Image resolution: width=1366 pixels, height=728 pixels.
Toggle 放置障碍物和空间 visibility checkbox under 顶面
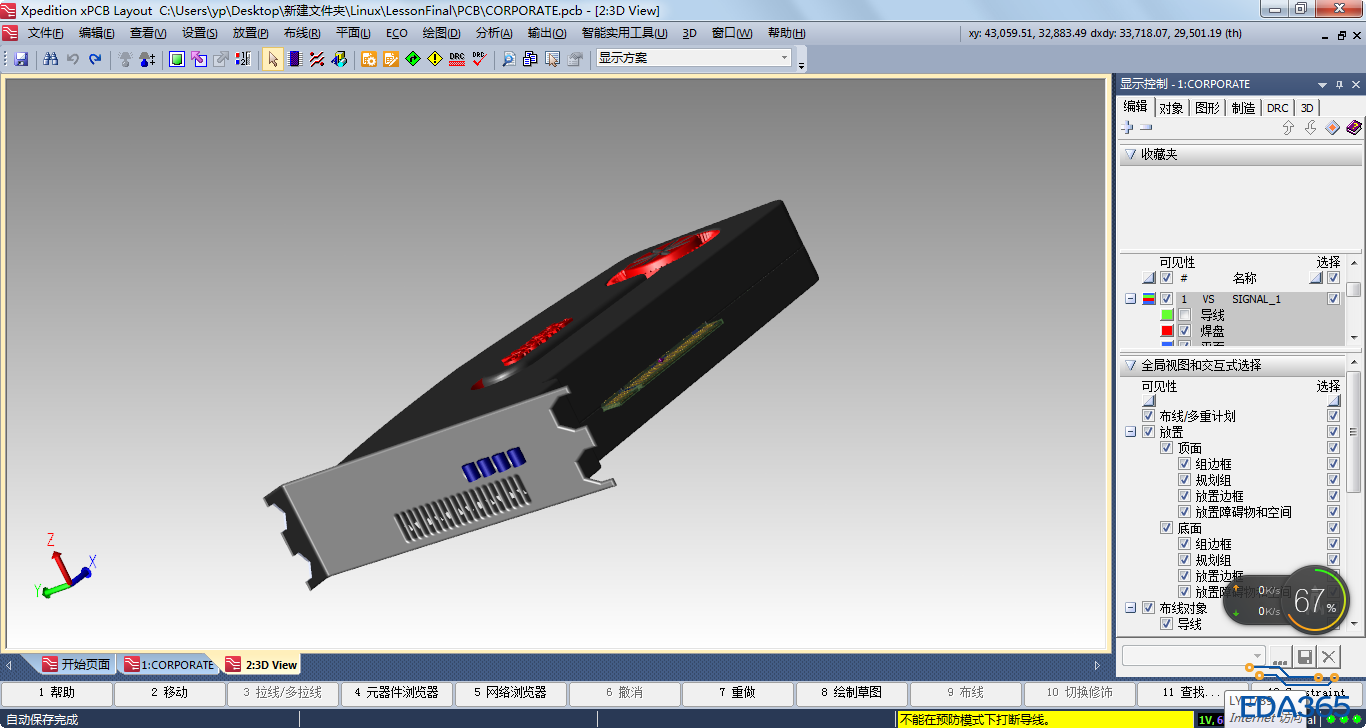coord(1185,512)
